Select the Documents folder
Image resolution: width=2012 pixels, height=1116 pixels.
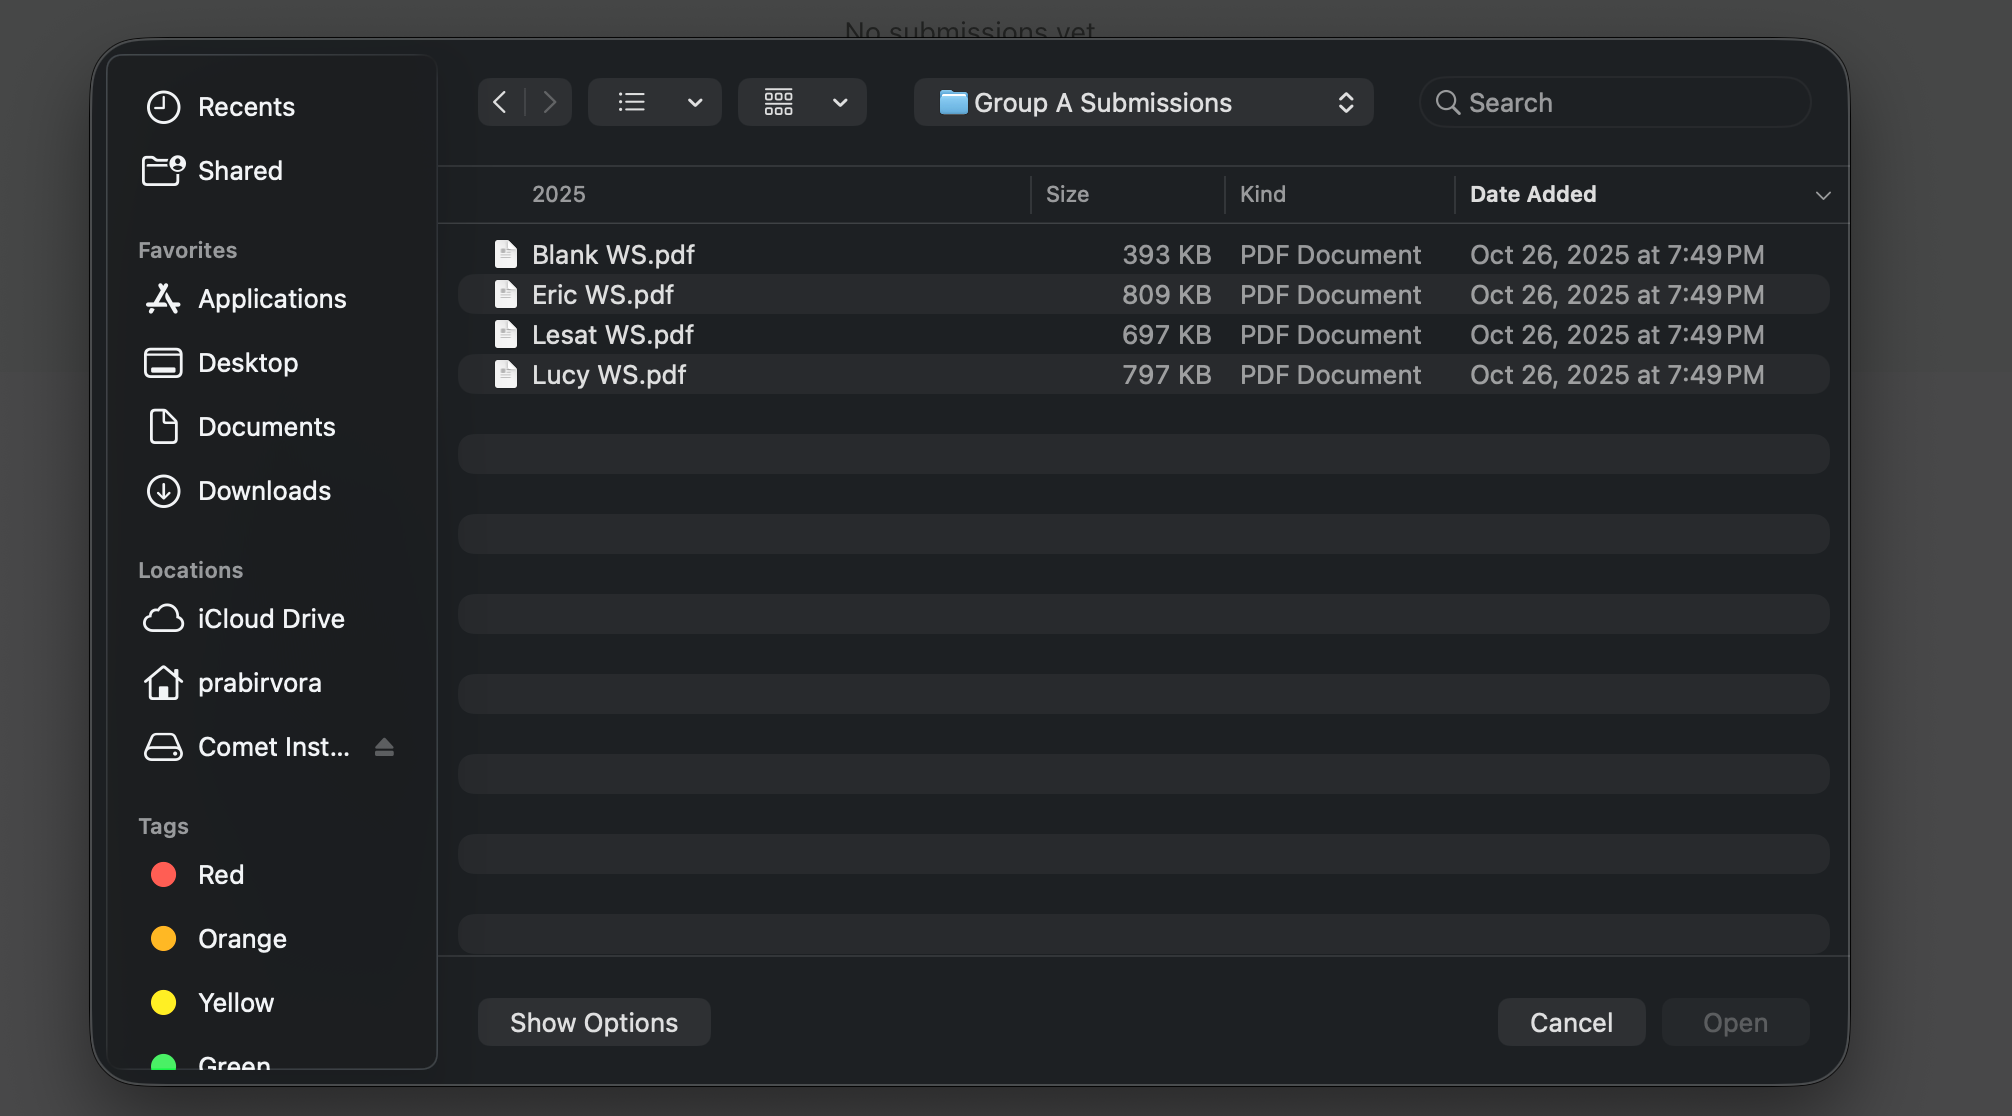click(267, 426)
